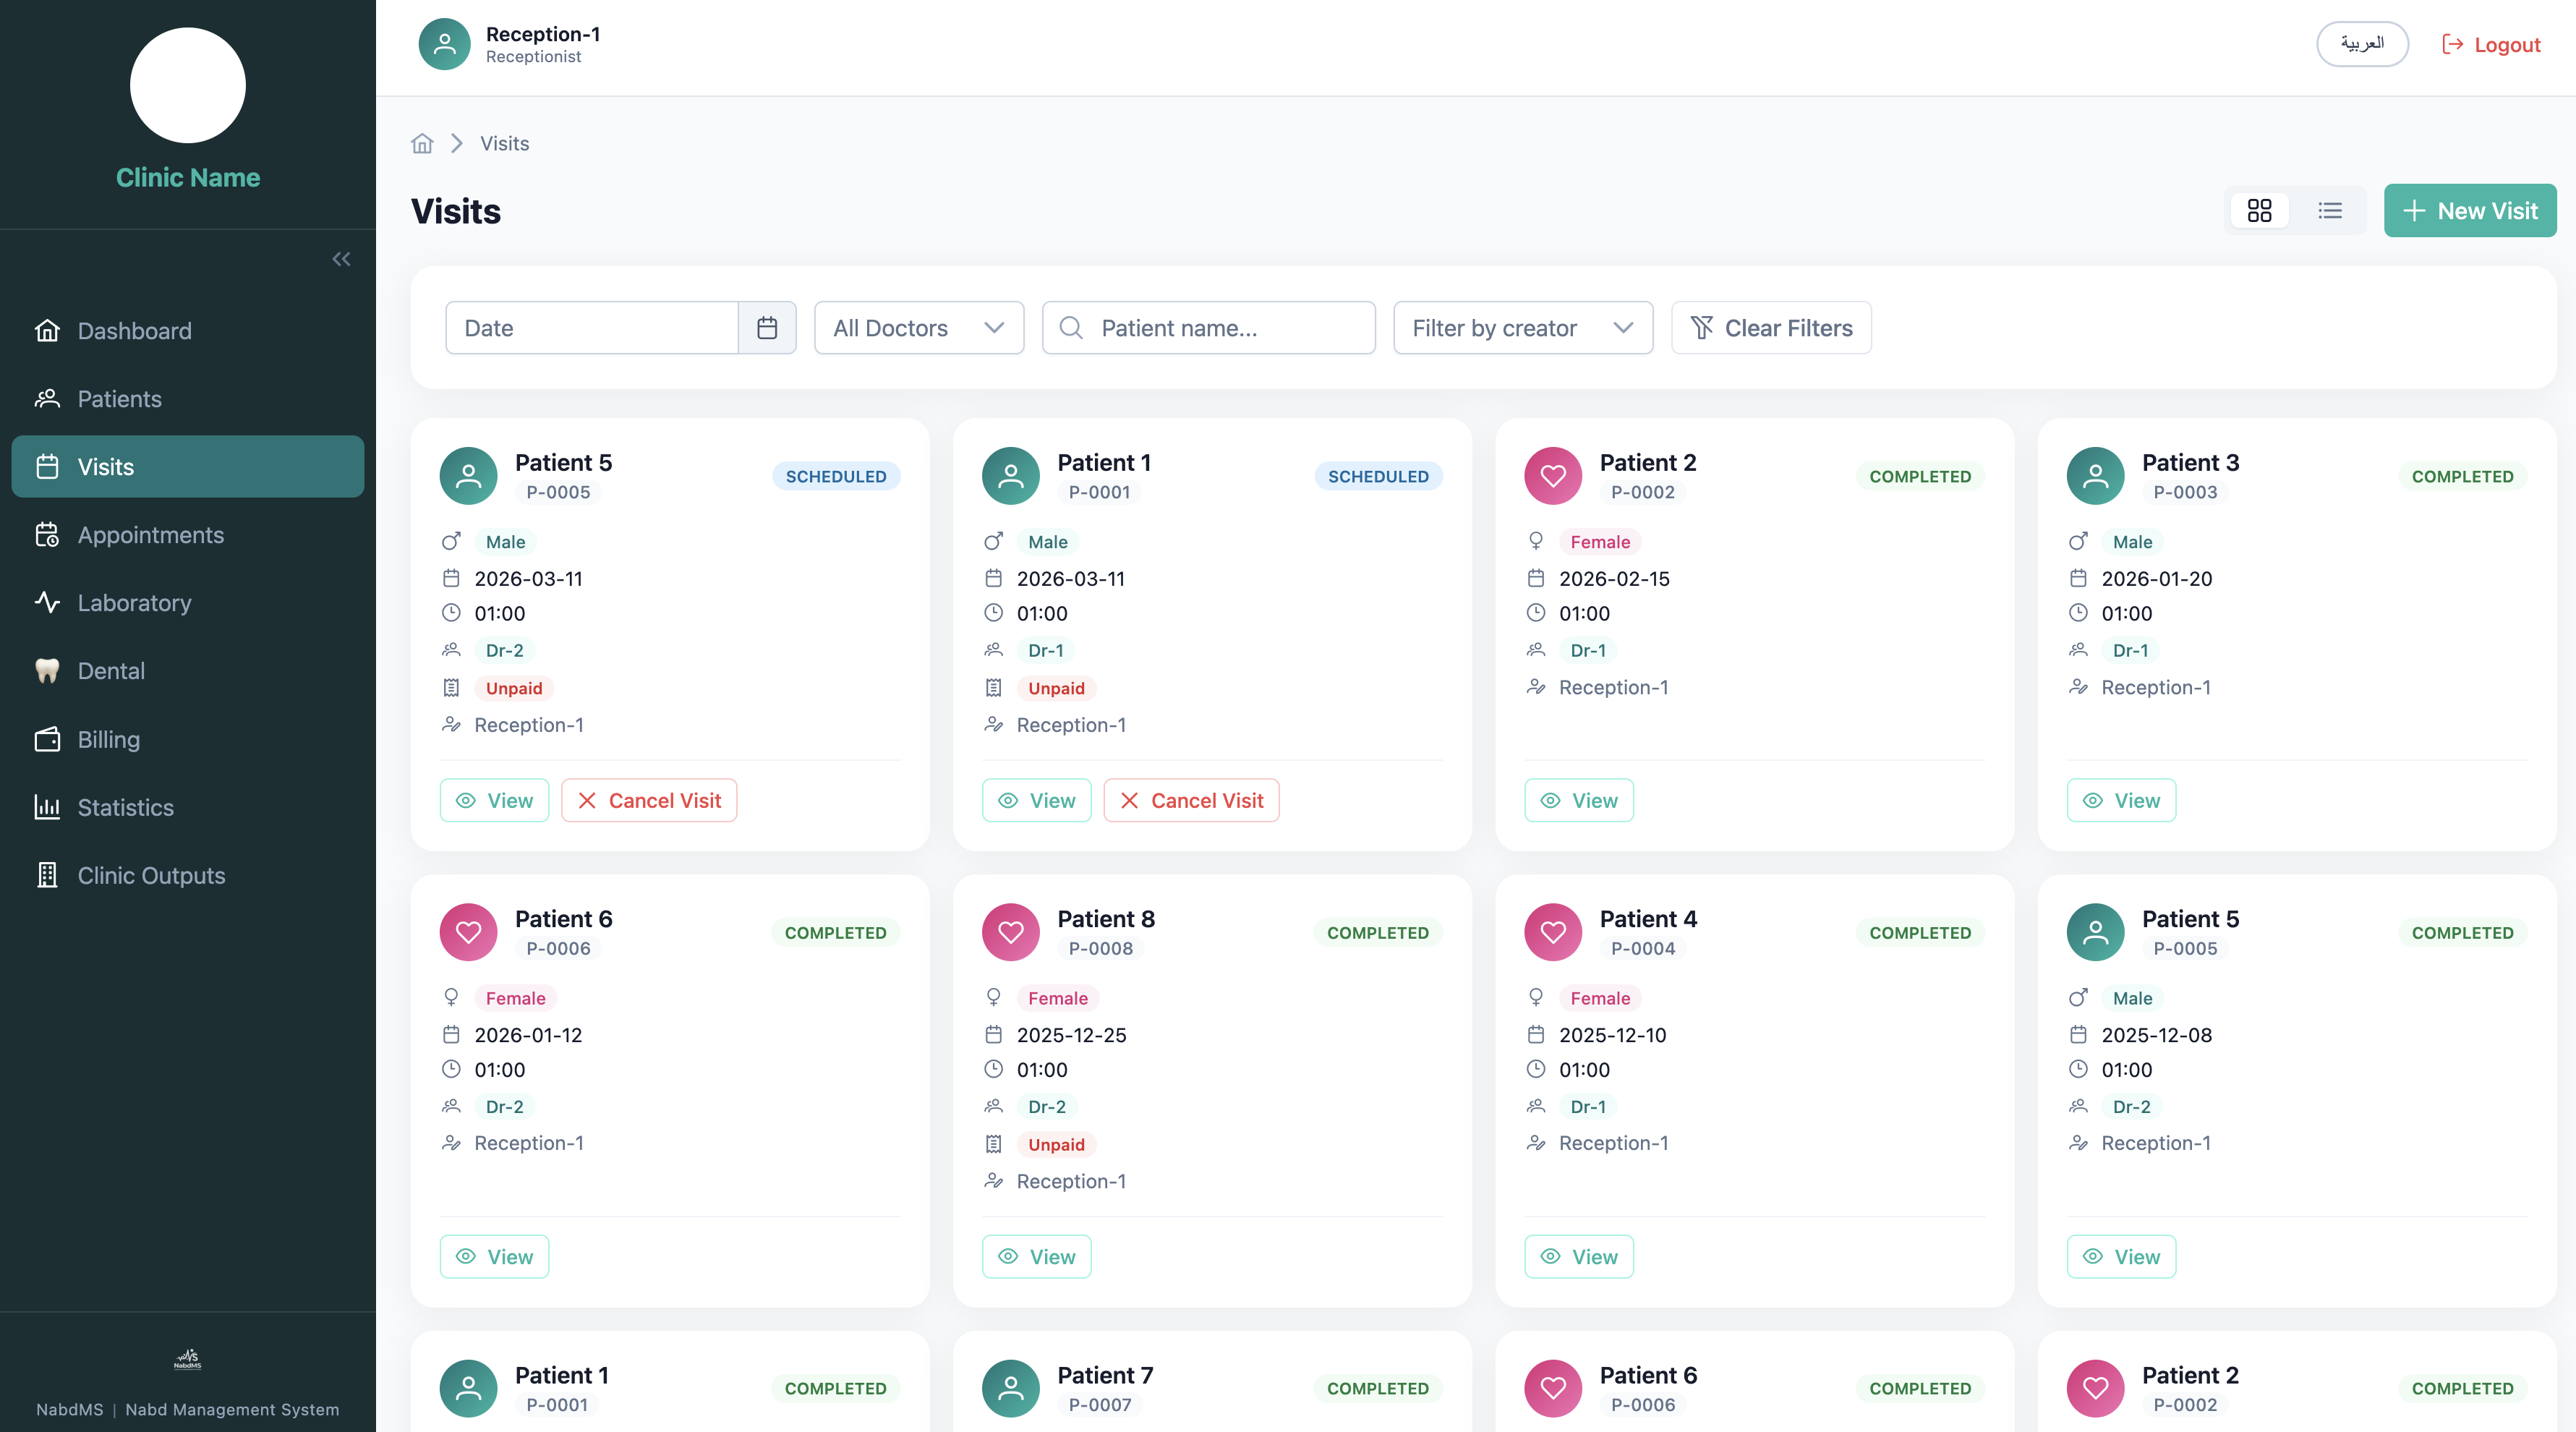Click Patient 3 avatar icon

[x=2095, y=476]
